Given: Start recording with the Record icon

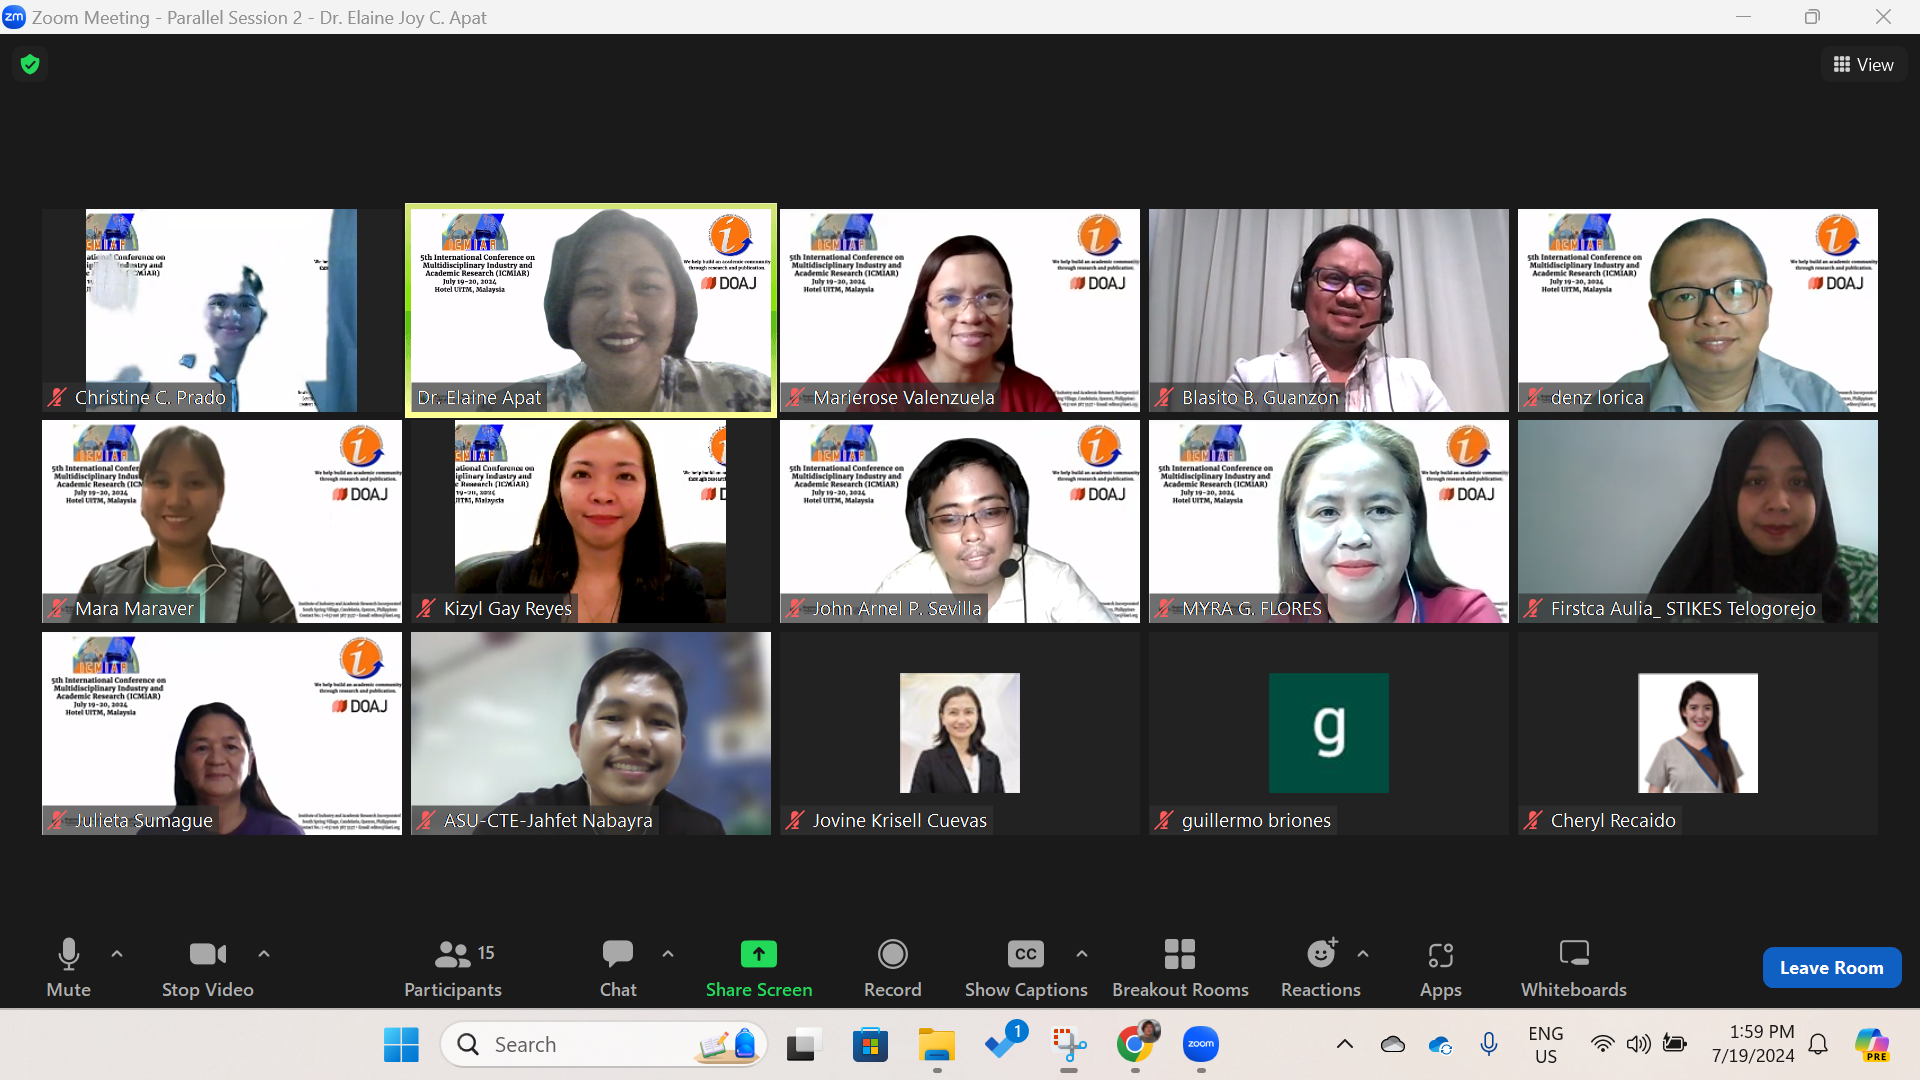Looking at the screenshot, I should [x=892, y=954].
